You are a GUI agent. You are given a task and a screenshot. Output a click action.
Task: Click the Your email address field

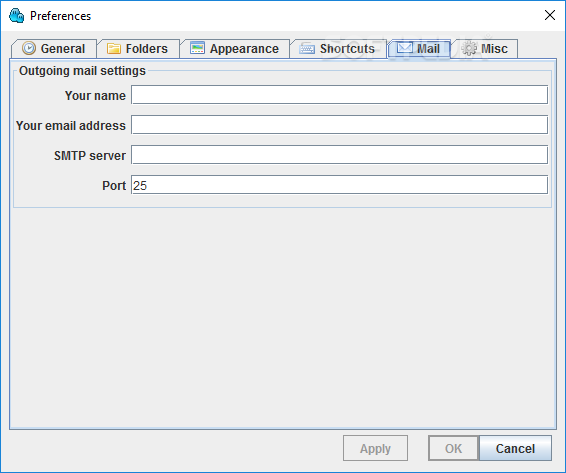[x=339, y=125]
